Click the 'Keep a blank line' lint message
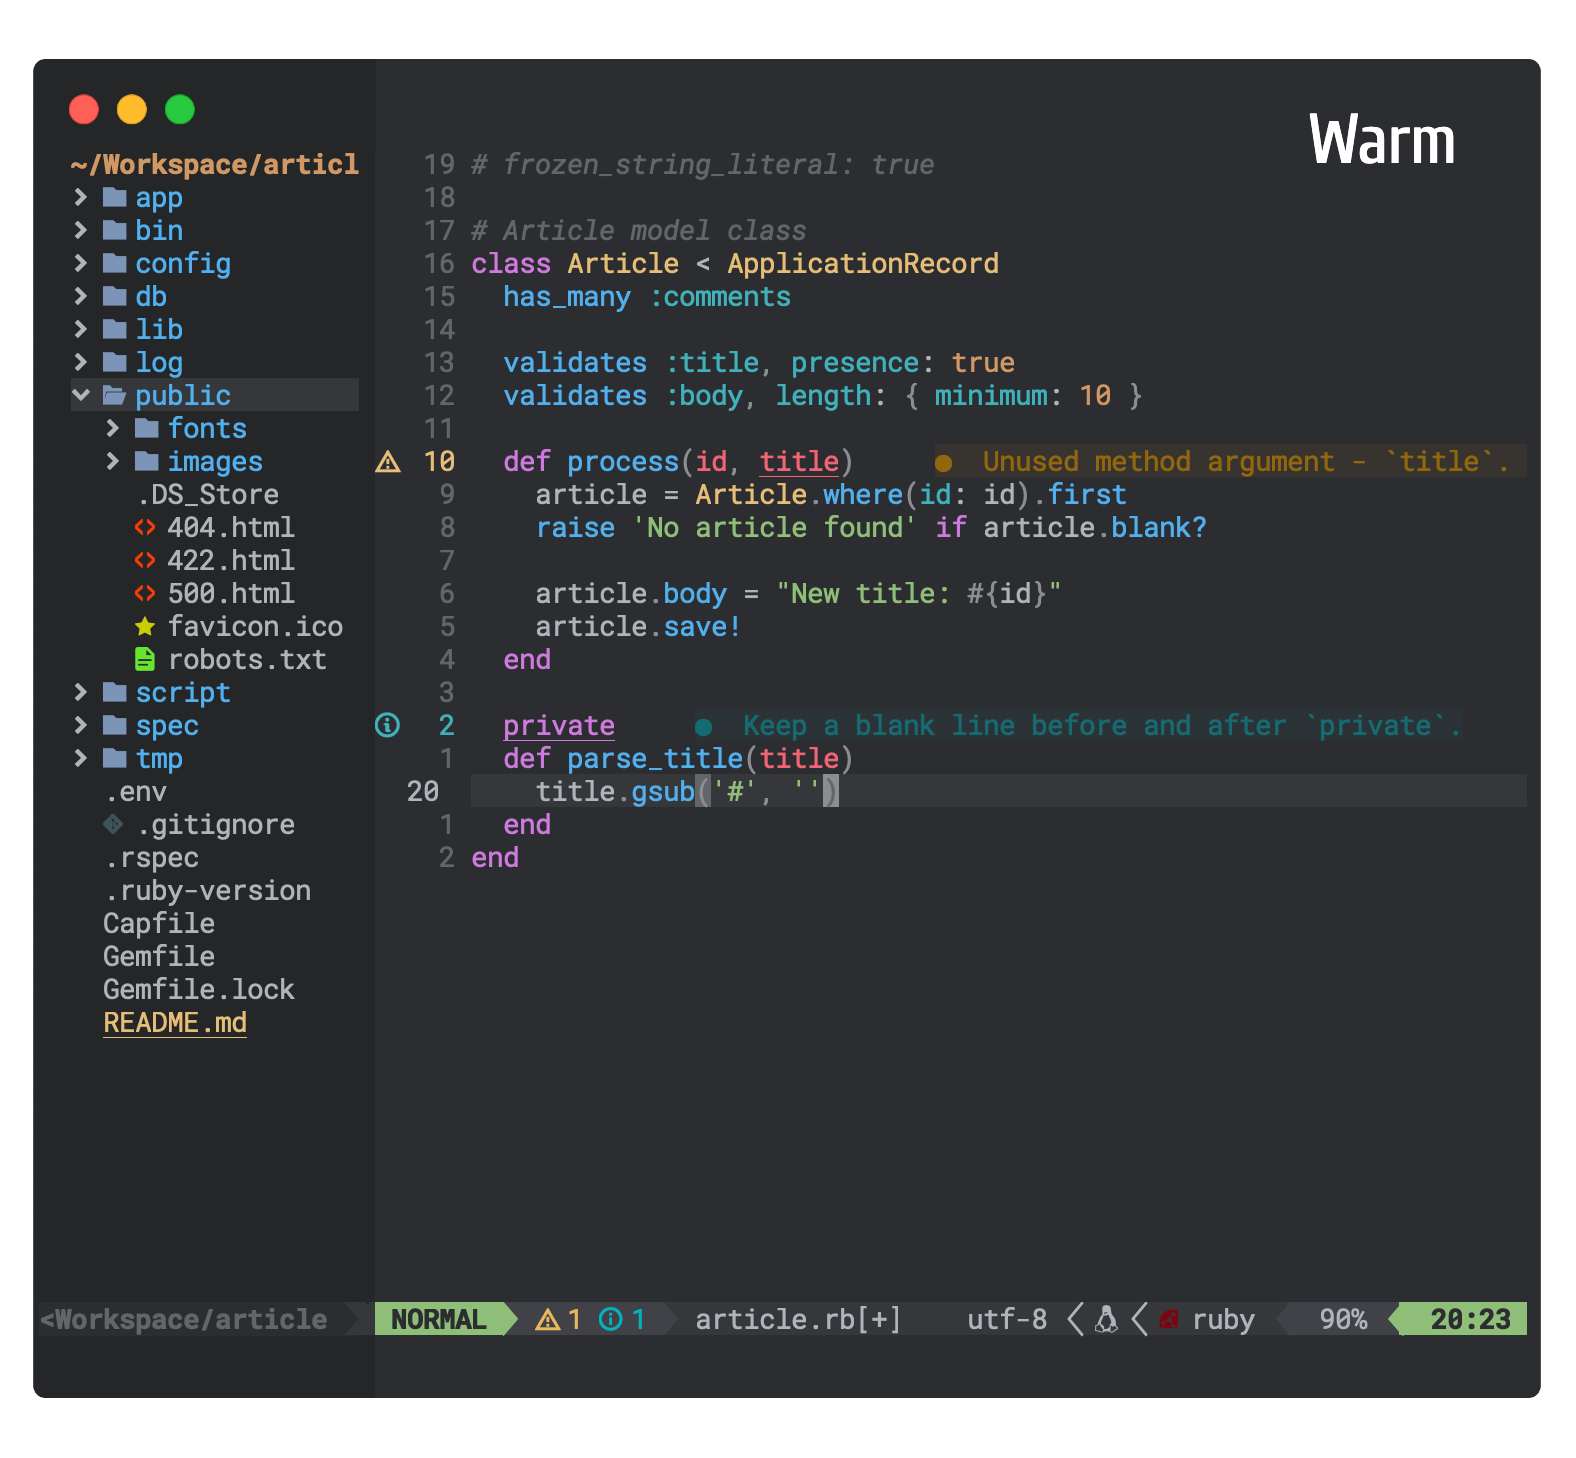 (x=1102, y=725)
